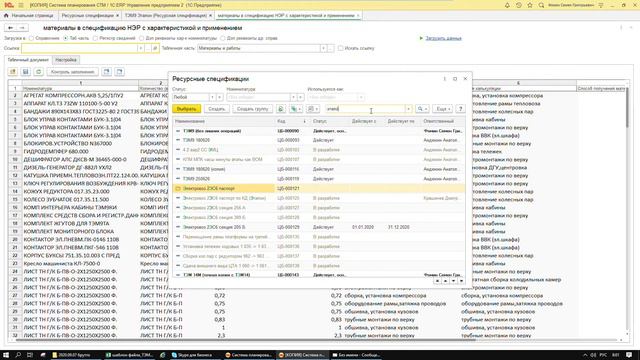
Task: Open the dialog's three-dot more menu
Action: pyautogui.click(x=444, y=79)
